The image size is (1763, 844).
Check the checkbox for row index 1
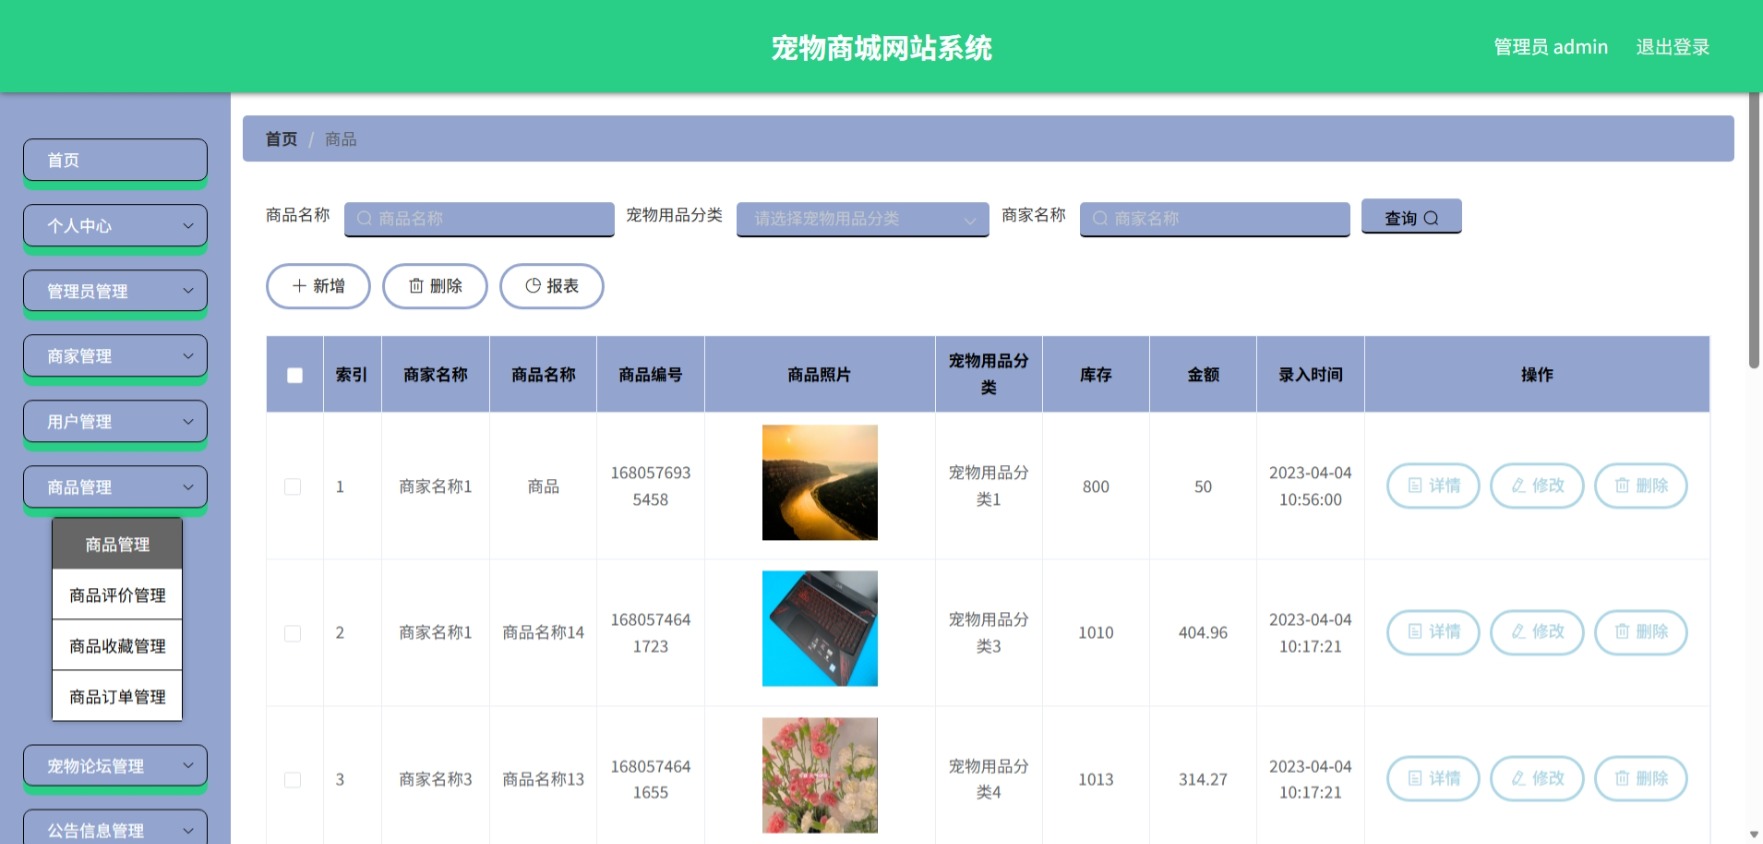[x=293, y=487]
